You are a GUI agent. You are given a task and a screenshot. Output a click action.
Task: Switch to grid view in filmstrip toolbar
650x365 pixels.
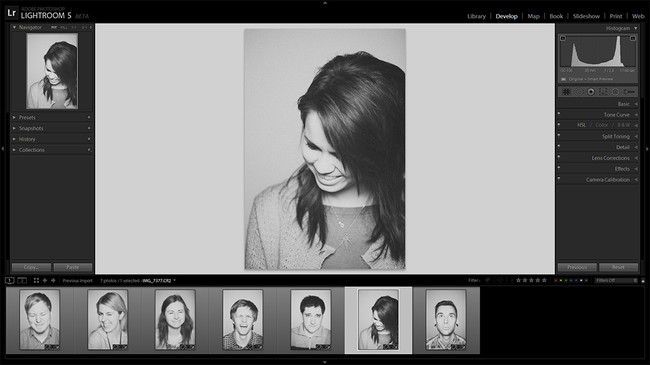pyautogui.click(x=36, y=280)
